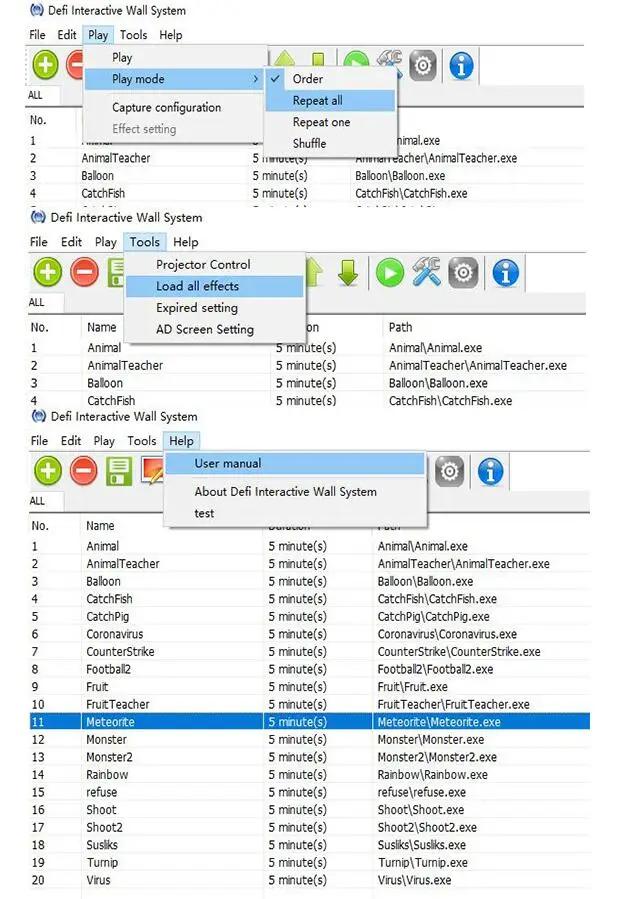Open Capture configuration menu entry
Image resolution: width=628 pixels, height=899 pixels.
point(166,107)
